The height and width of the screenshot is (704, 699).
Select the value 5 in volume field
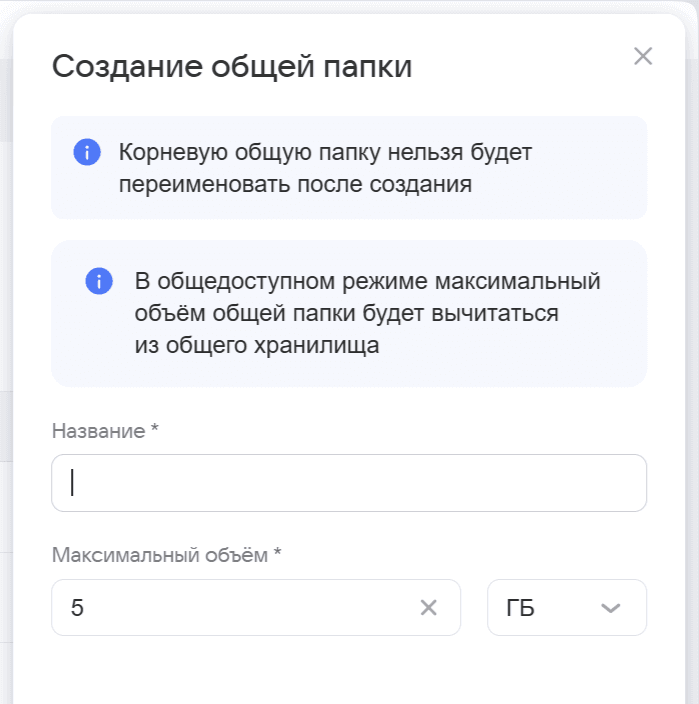77,607
